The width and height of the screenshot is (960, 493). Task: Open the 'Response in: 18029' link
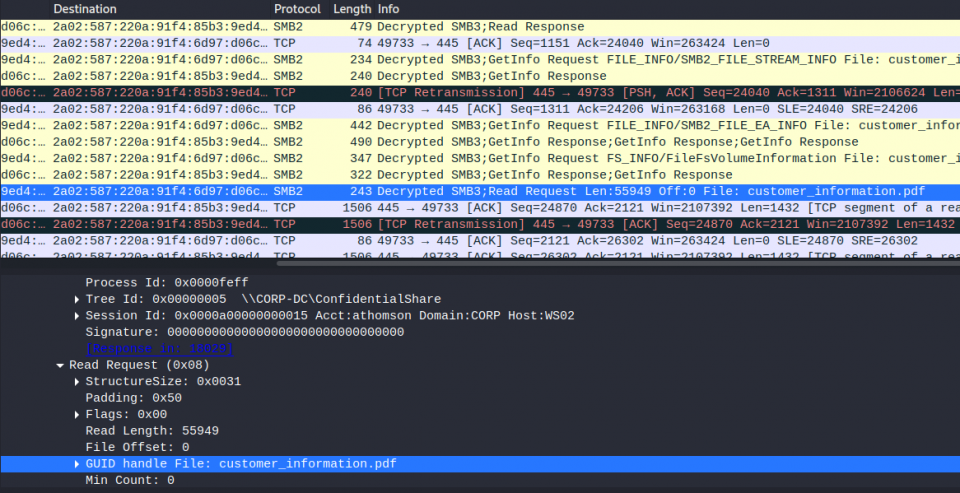[x=159, y=348]
